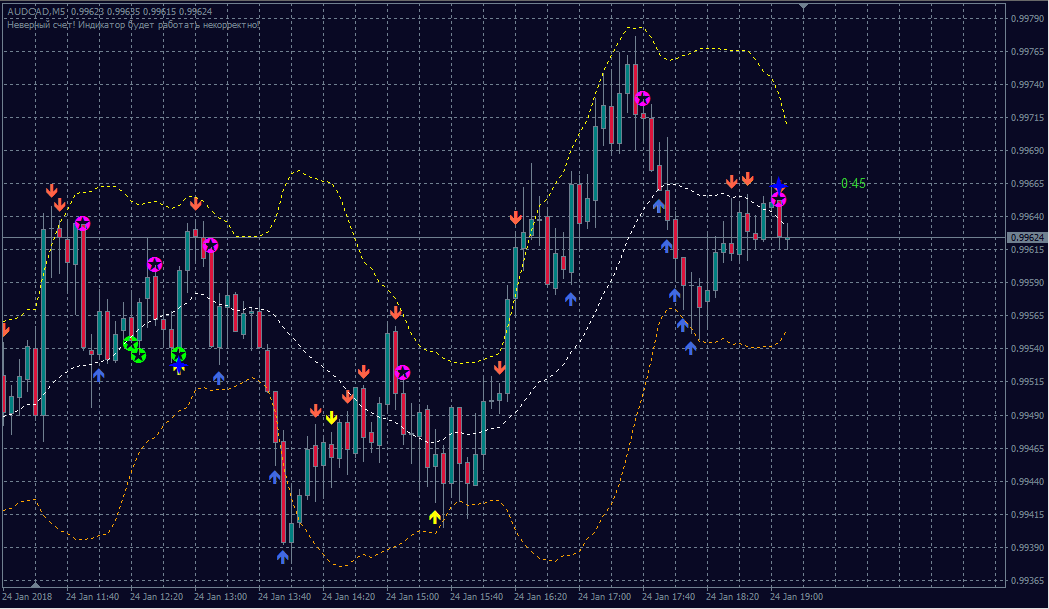Click the 0.99365 price scale label
Screen dimensions: 1049x609
point(1025,581)
